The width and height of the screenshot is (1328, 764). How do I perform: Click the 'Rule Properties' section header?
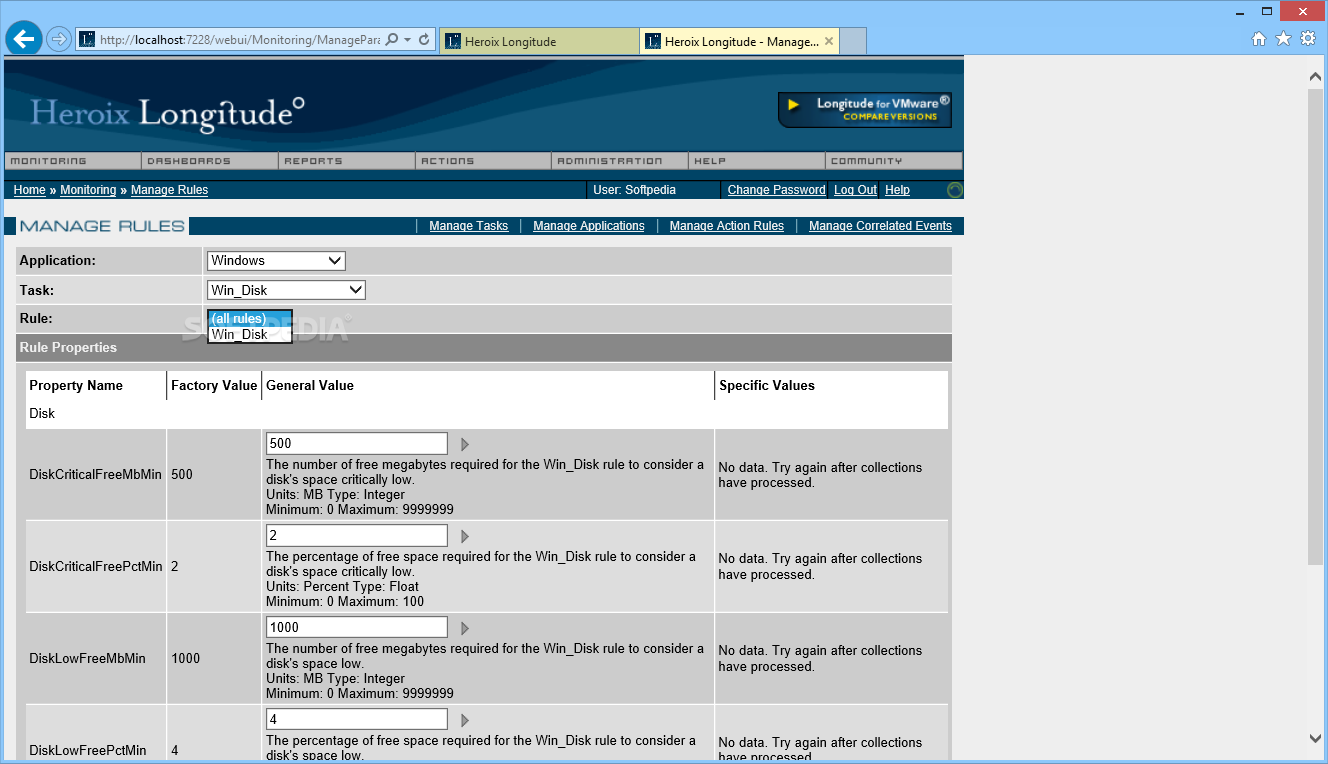click(68, 348)
